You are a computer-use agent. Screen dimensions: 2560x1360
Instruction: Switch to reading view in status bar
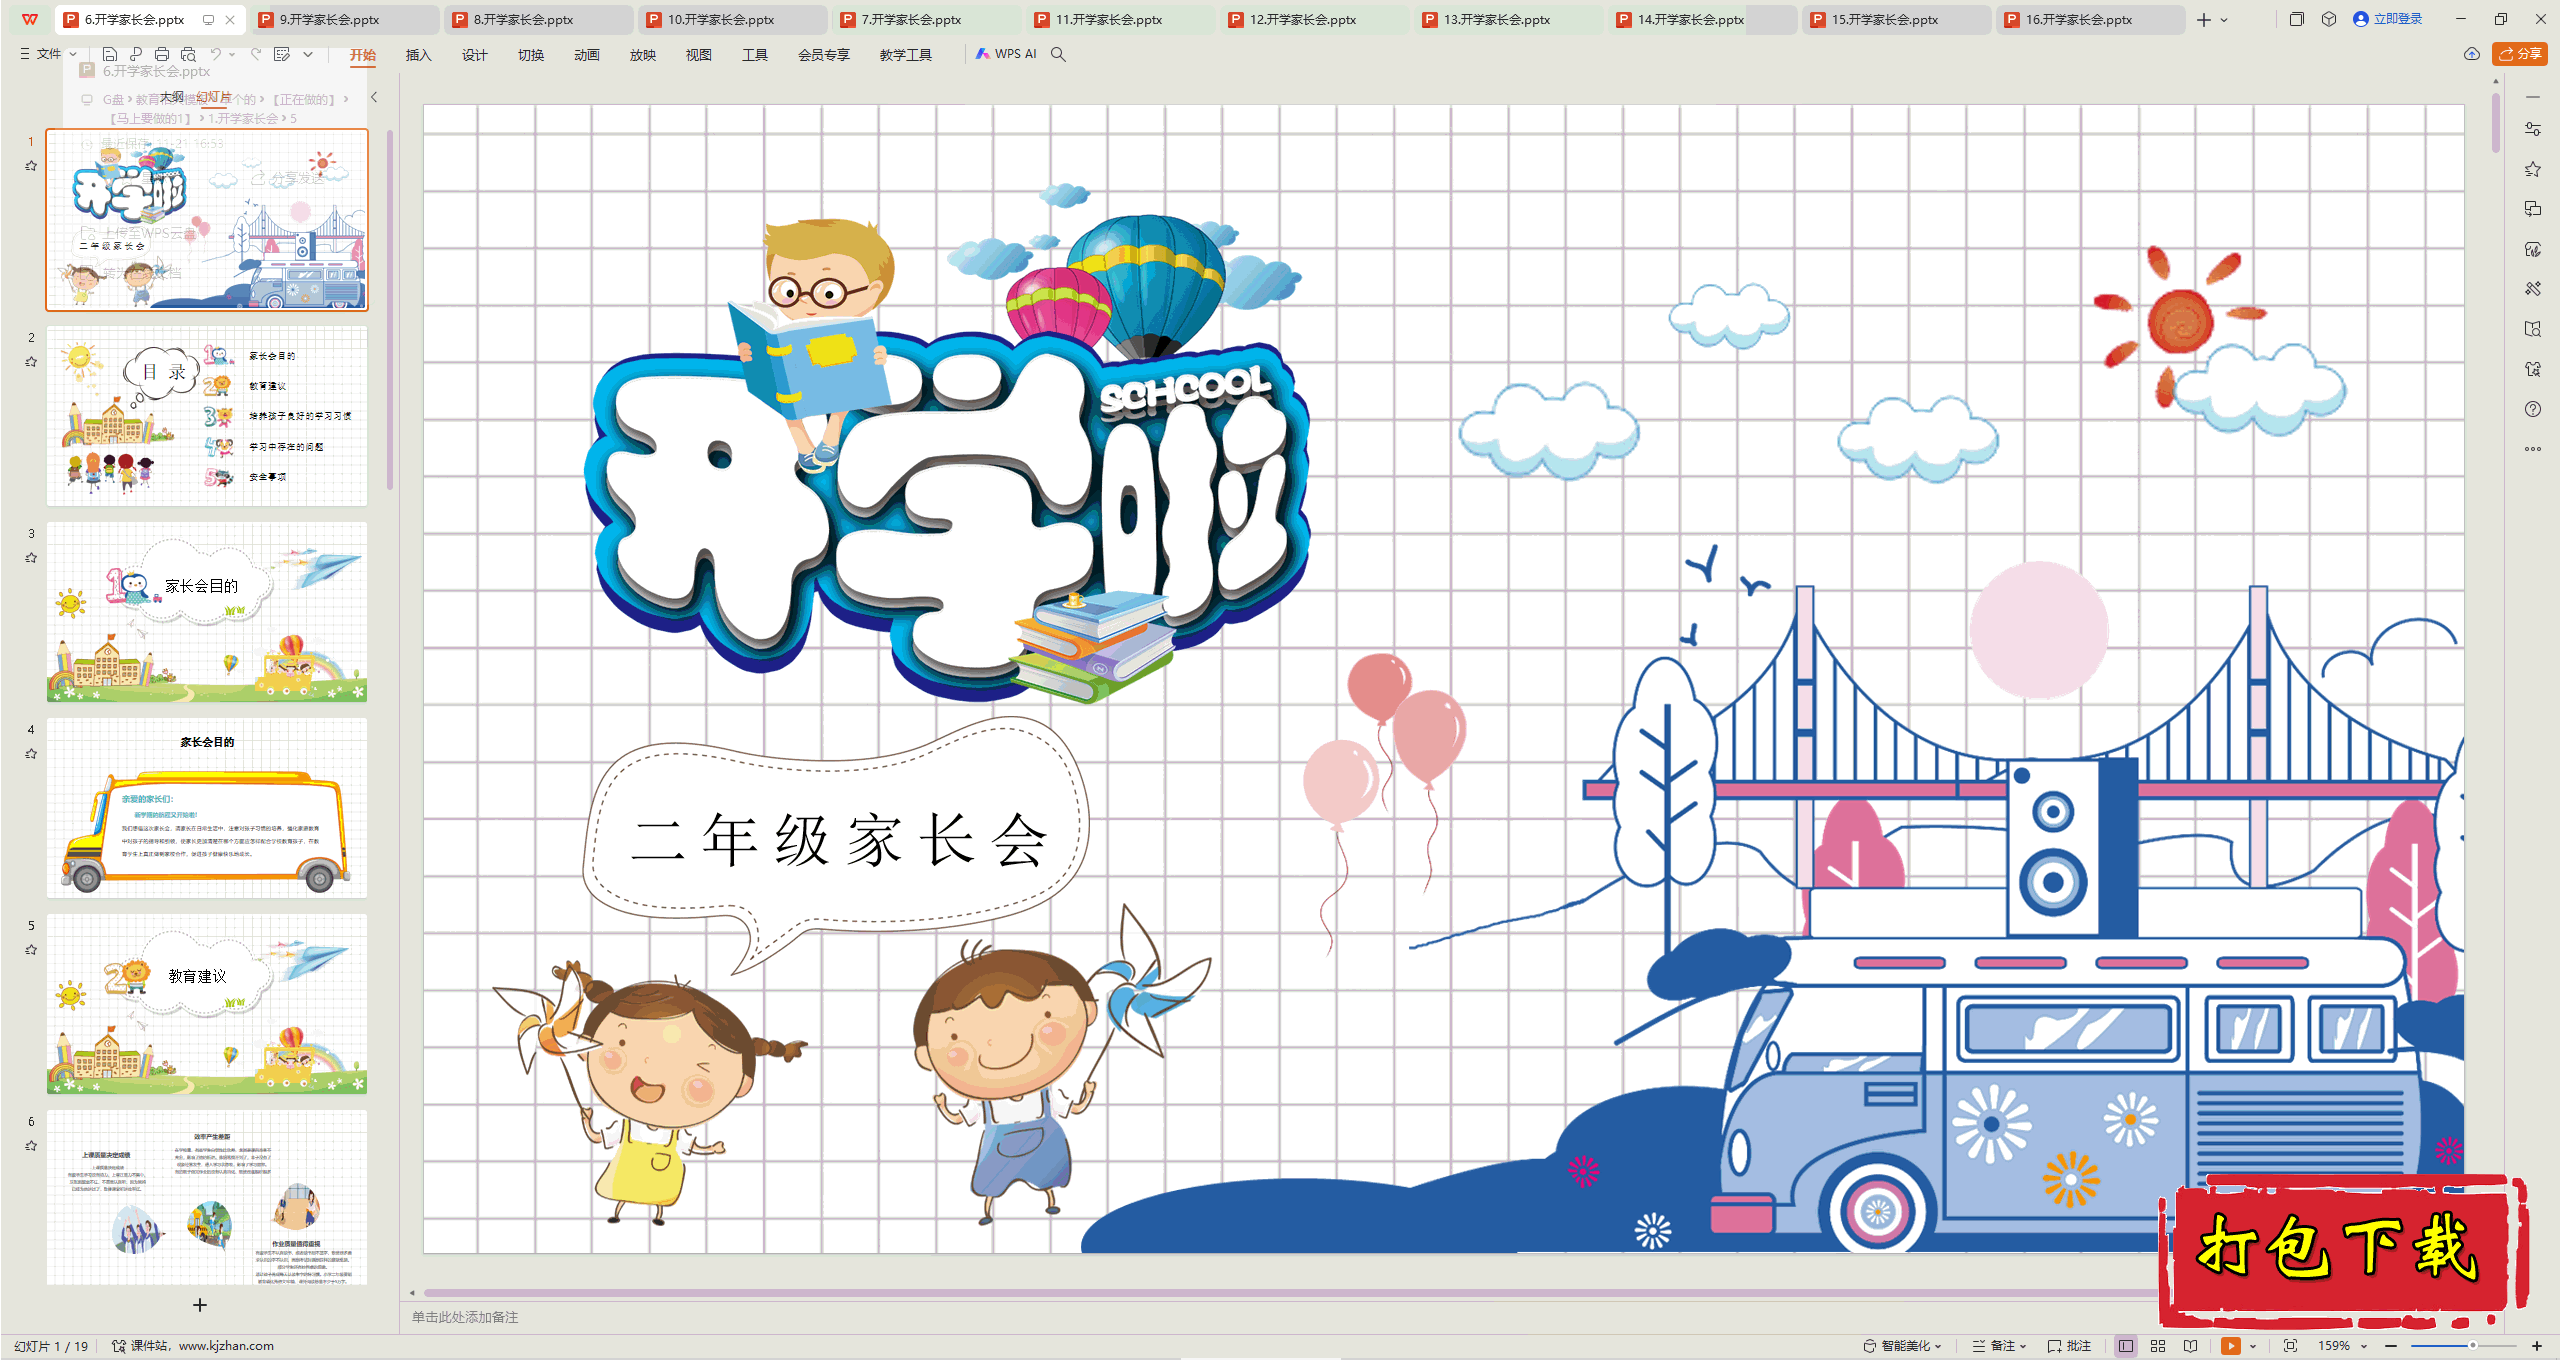(2191, 1346)
